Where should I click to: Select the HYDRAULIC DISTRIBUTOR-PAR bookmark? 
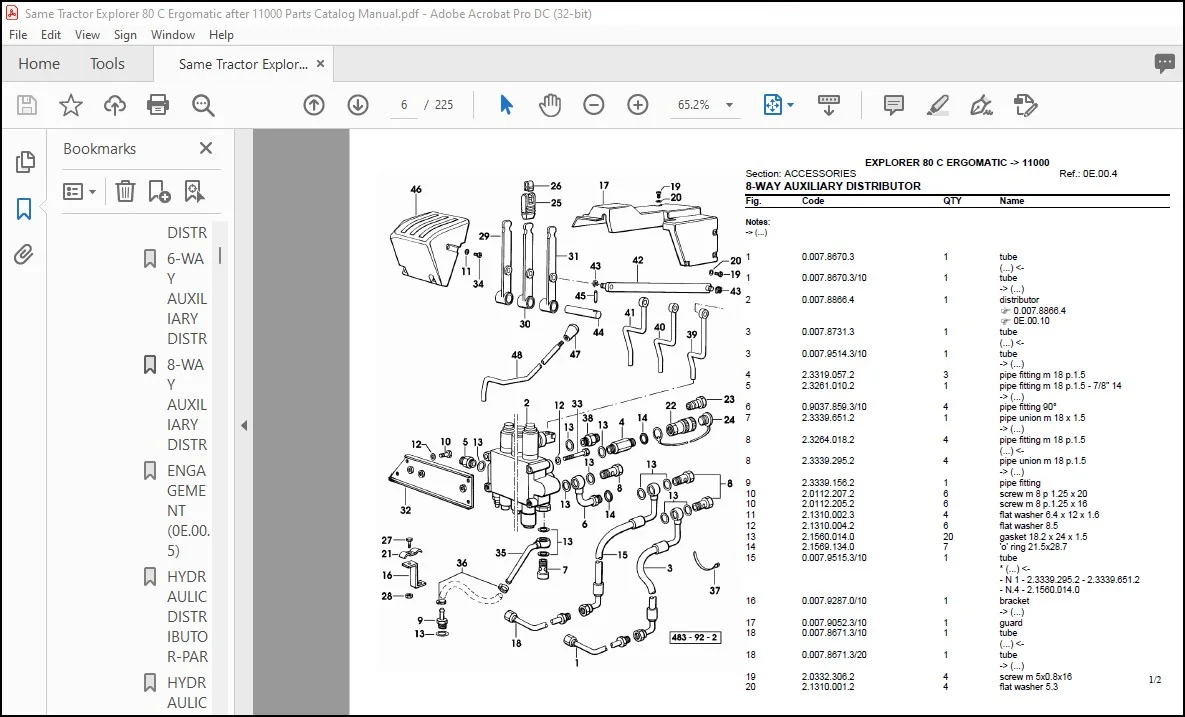(x=187, y=616)
